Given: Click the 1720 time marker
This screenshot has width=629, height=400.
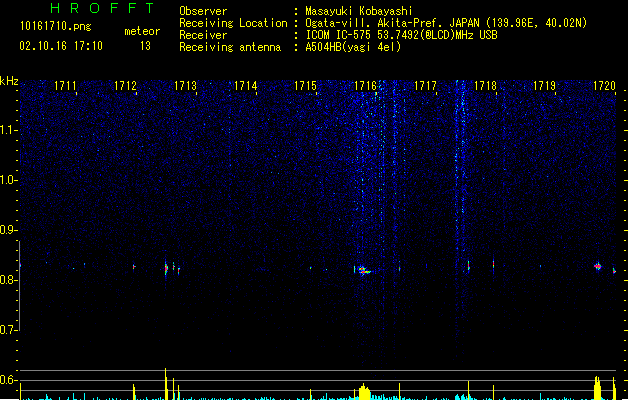Looking at the screenshot, I should tap(605, 86).
